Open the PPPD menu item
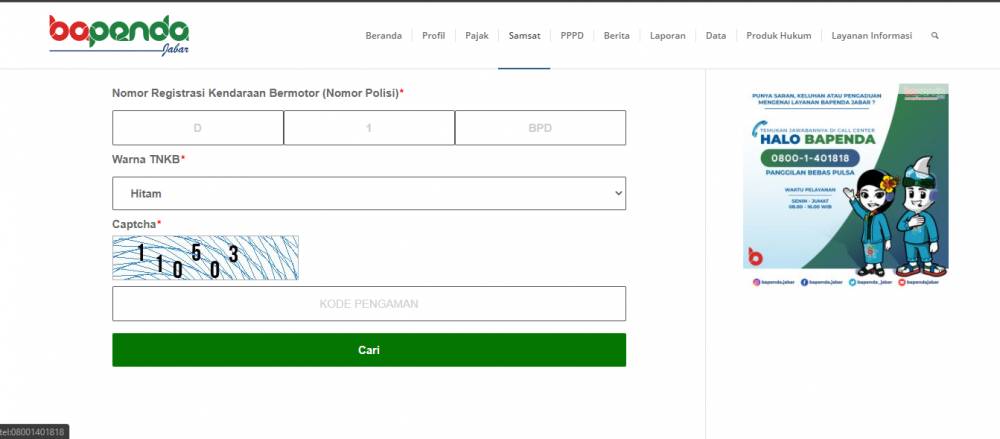1000x439 pixels. click(571, 36)
